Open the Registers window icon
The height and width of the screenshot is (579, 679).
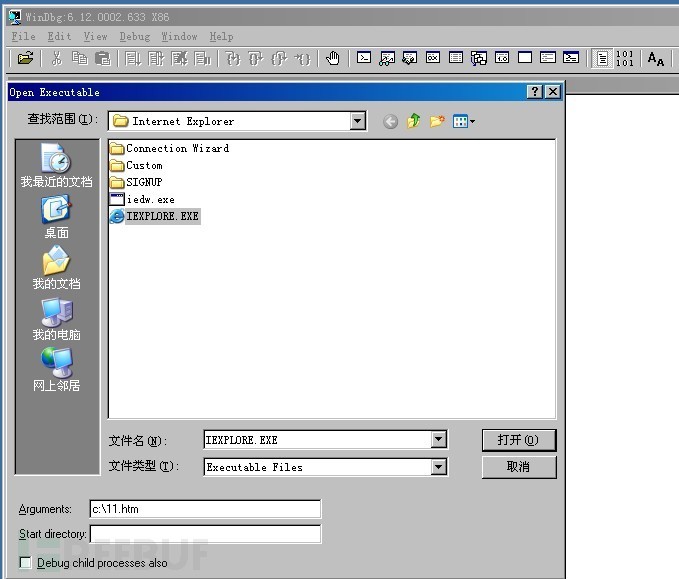click(433, 58)
